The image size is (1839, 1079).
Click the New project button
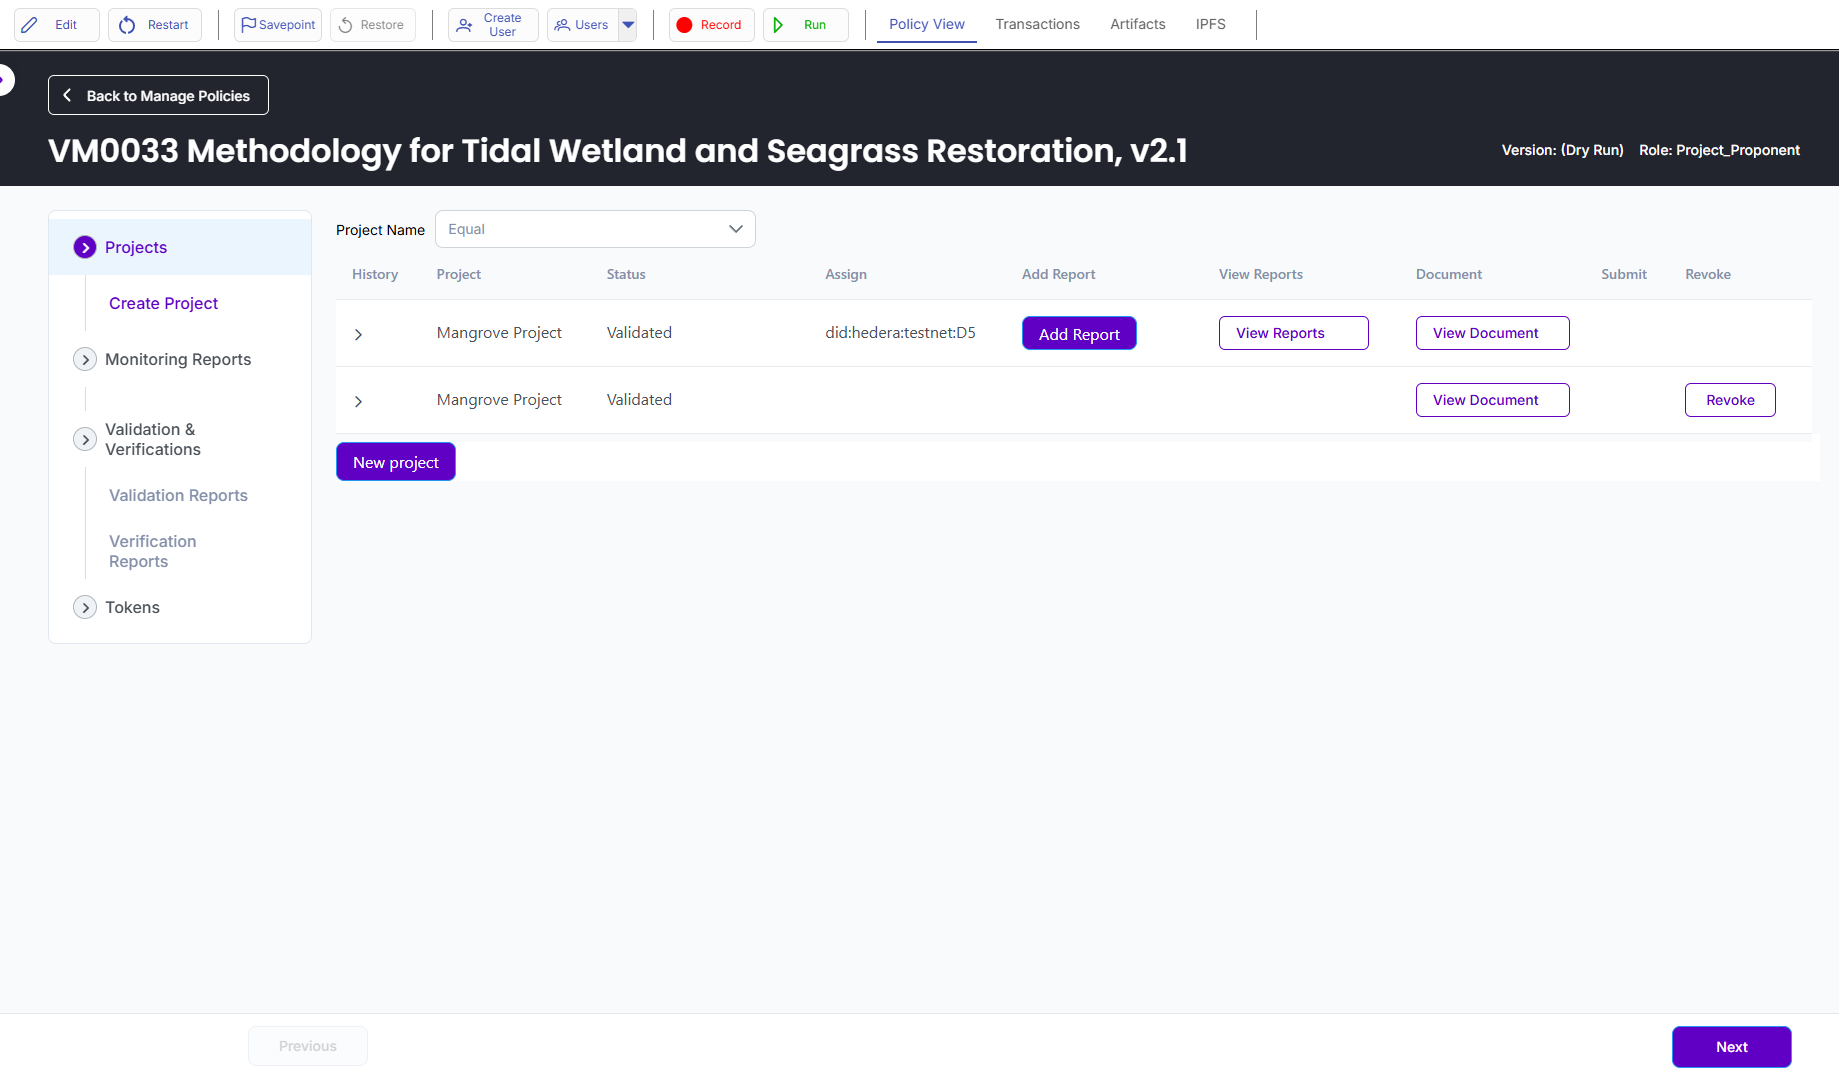396,462
